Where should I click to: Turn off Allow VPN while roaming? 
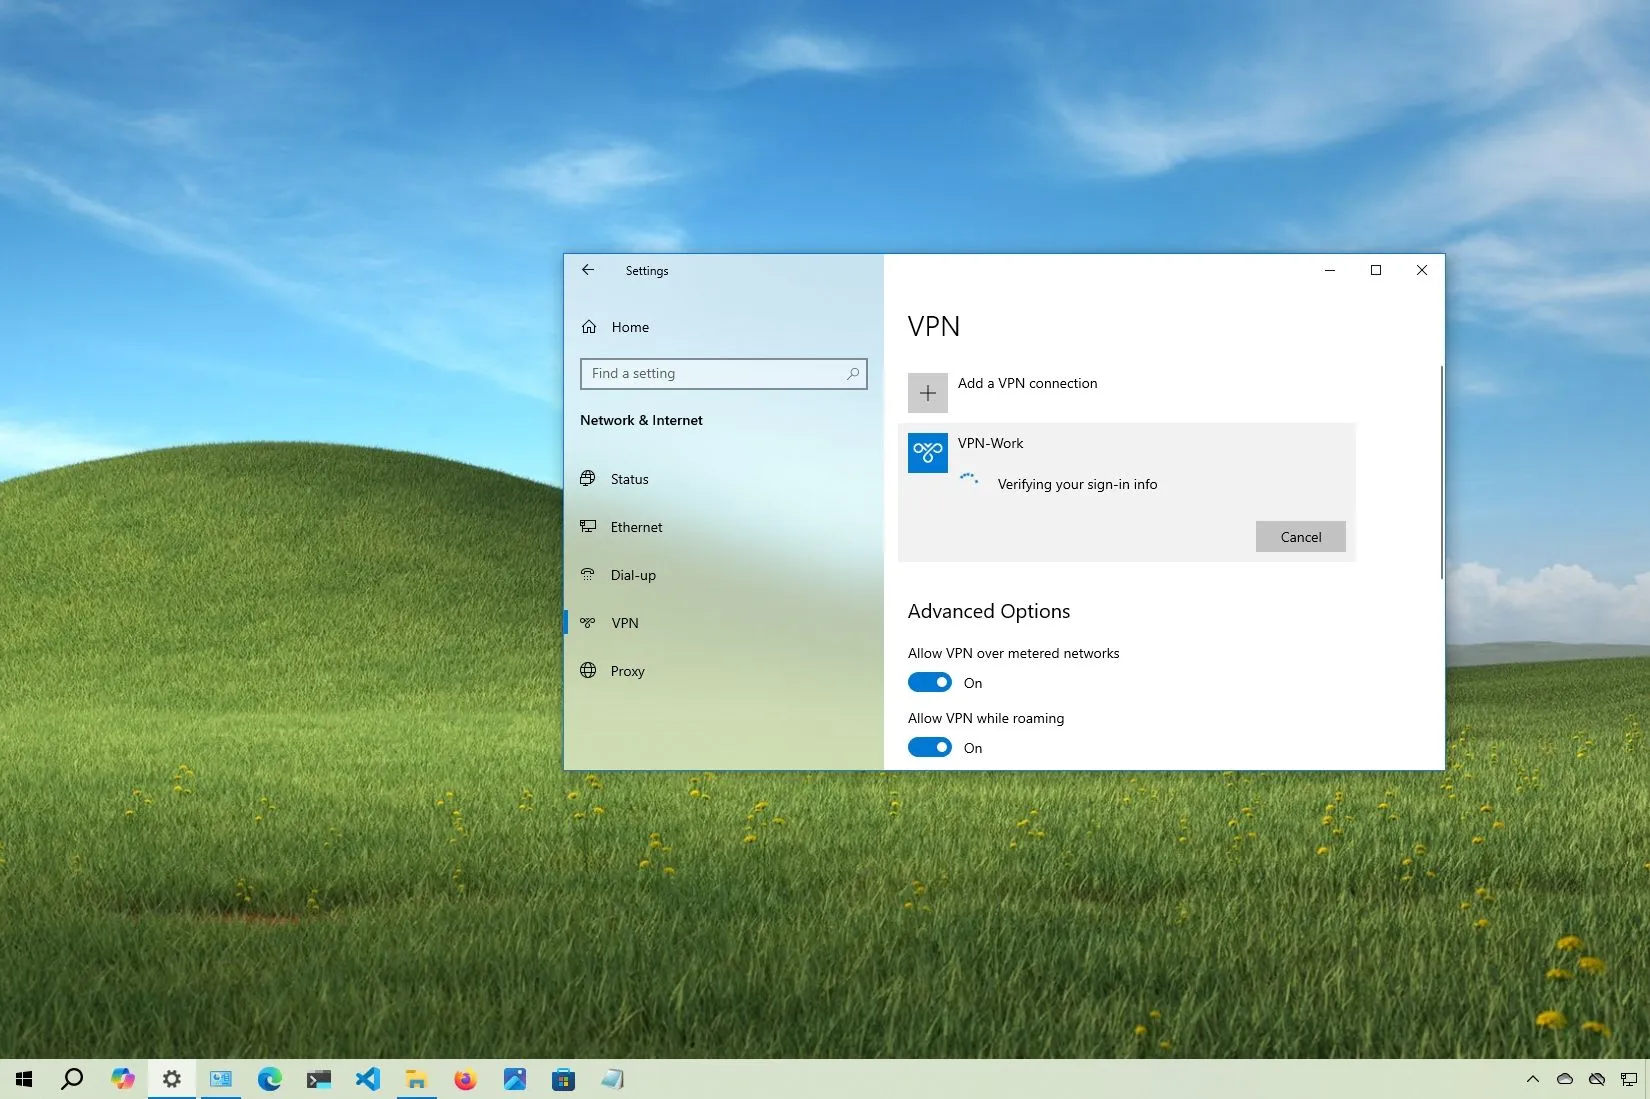929,747
